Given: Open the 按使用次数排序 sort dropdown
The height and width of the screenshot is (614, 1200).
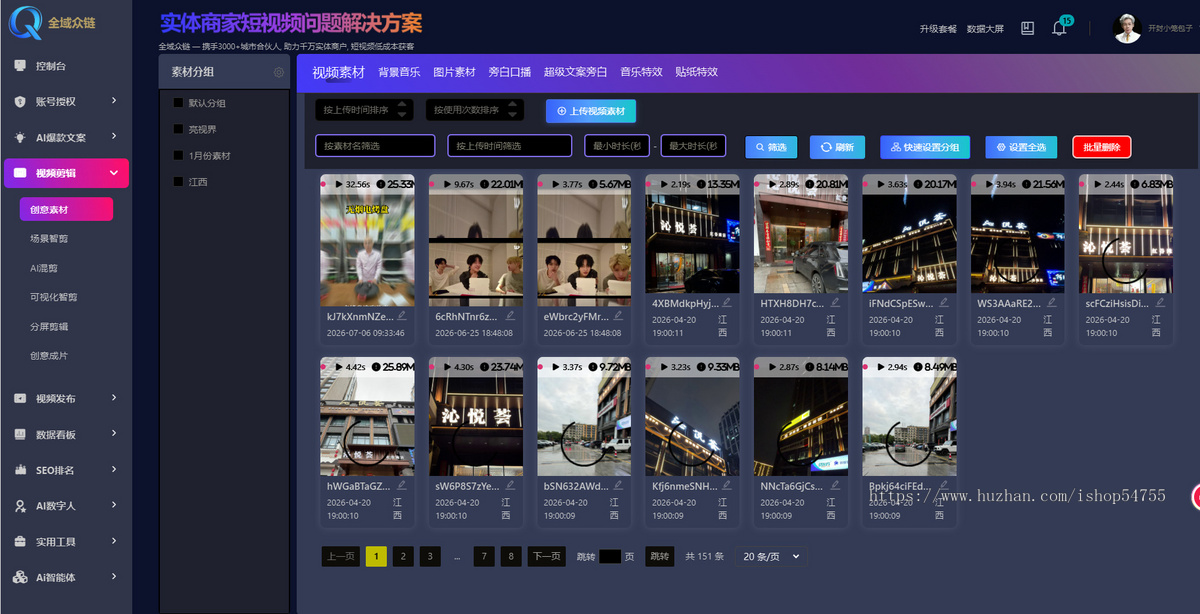Looking at the screenshot, I should [x=475, y=110].
